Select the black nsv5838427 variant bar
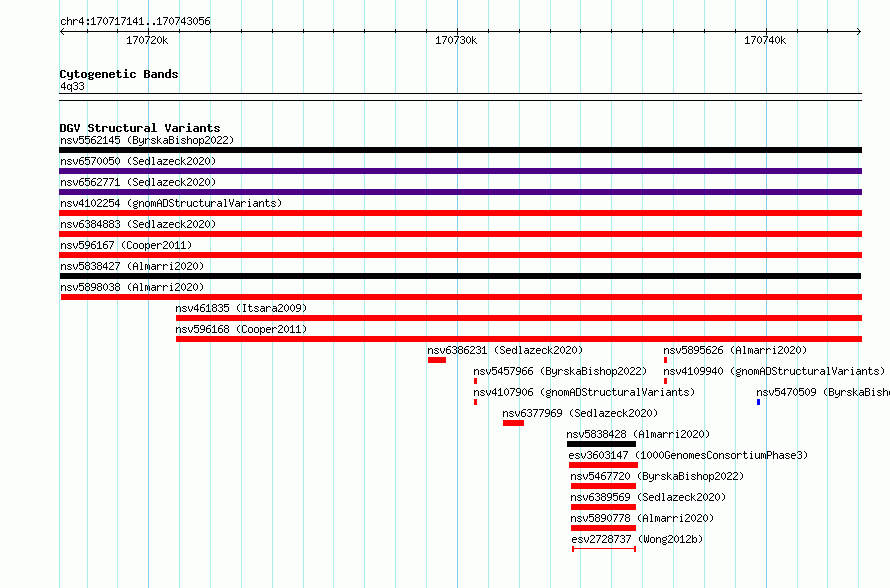890x588 pixels. click(x=460, y=276)
